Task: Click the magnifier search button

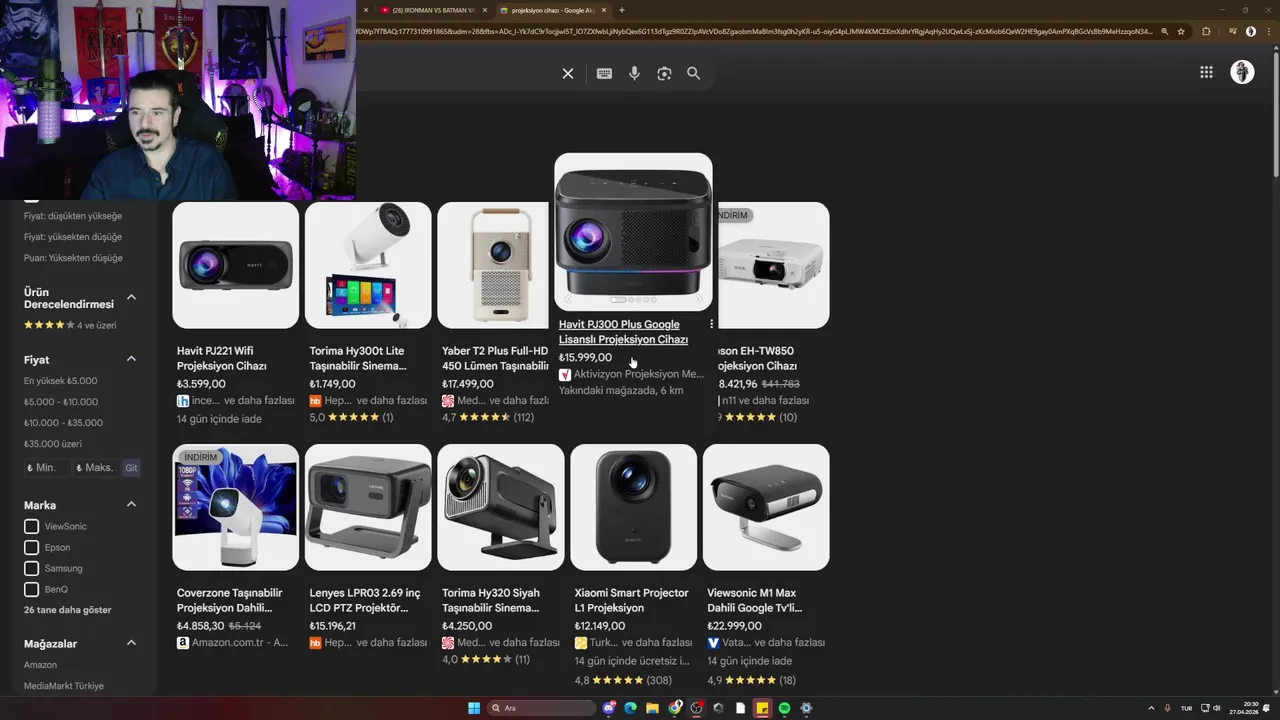Action: point(693,73)
